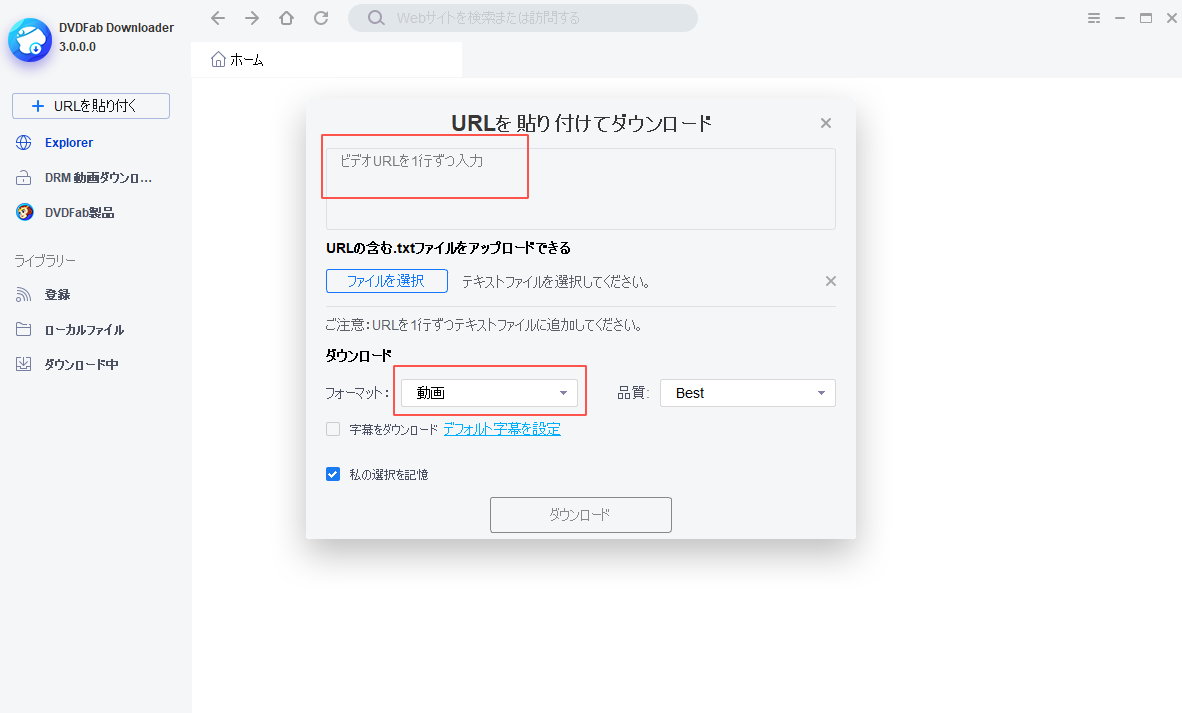
Task: Click テキストファイルを選択してください text
Action: coord(556,282)
